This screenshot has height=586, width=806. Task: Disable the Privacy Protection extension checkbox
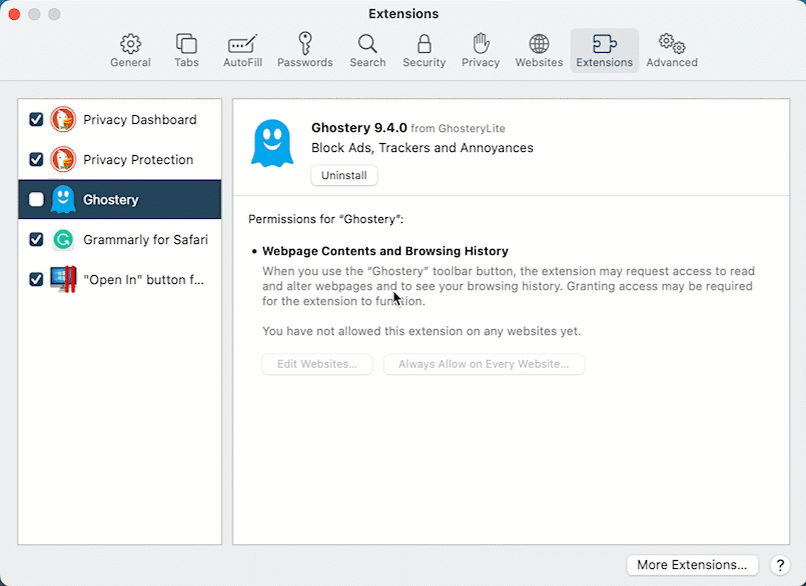pos(36,159)
